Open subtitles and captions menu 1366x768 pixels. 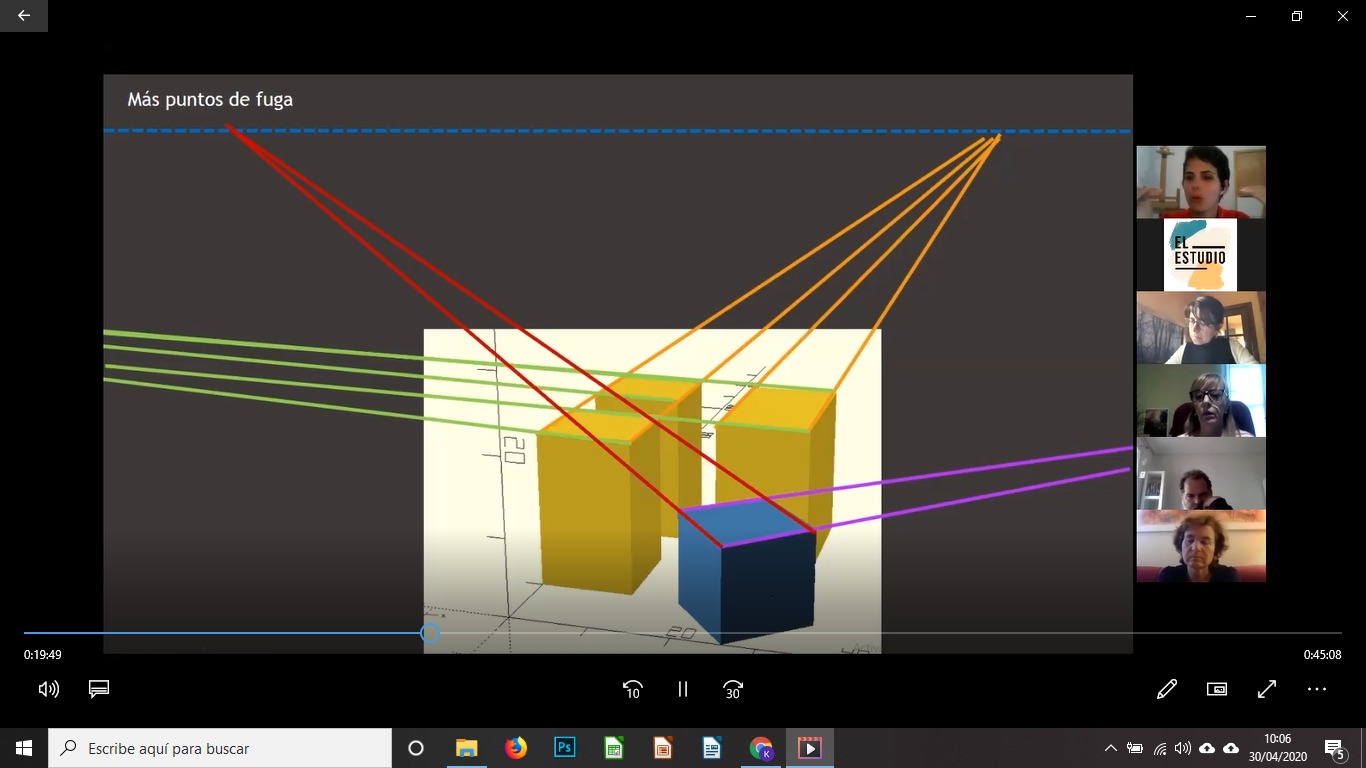pyautogui.click(x=98, y=689)
